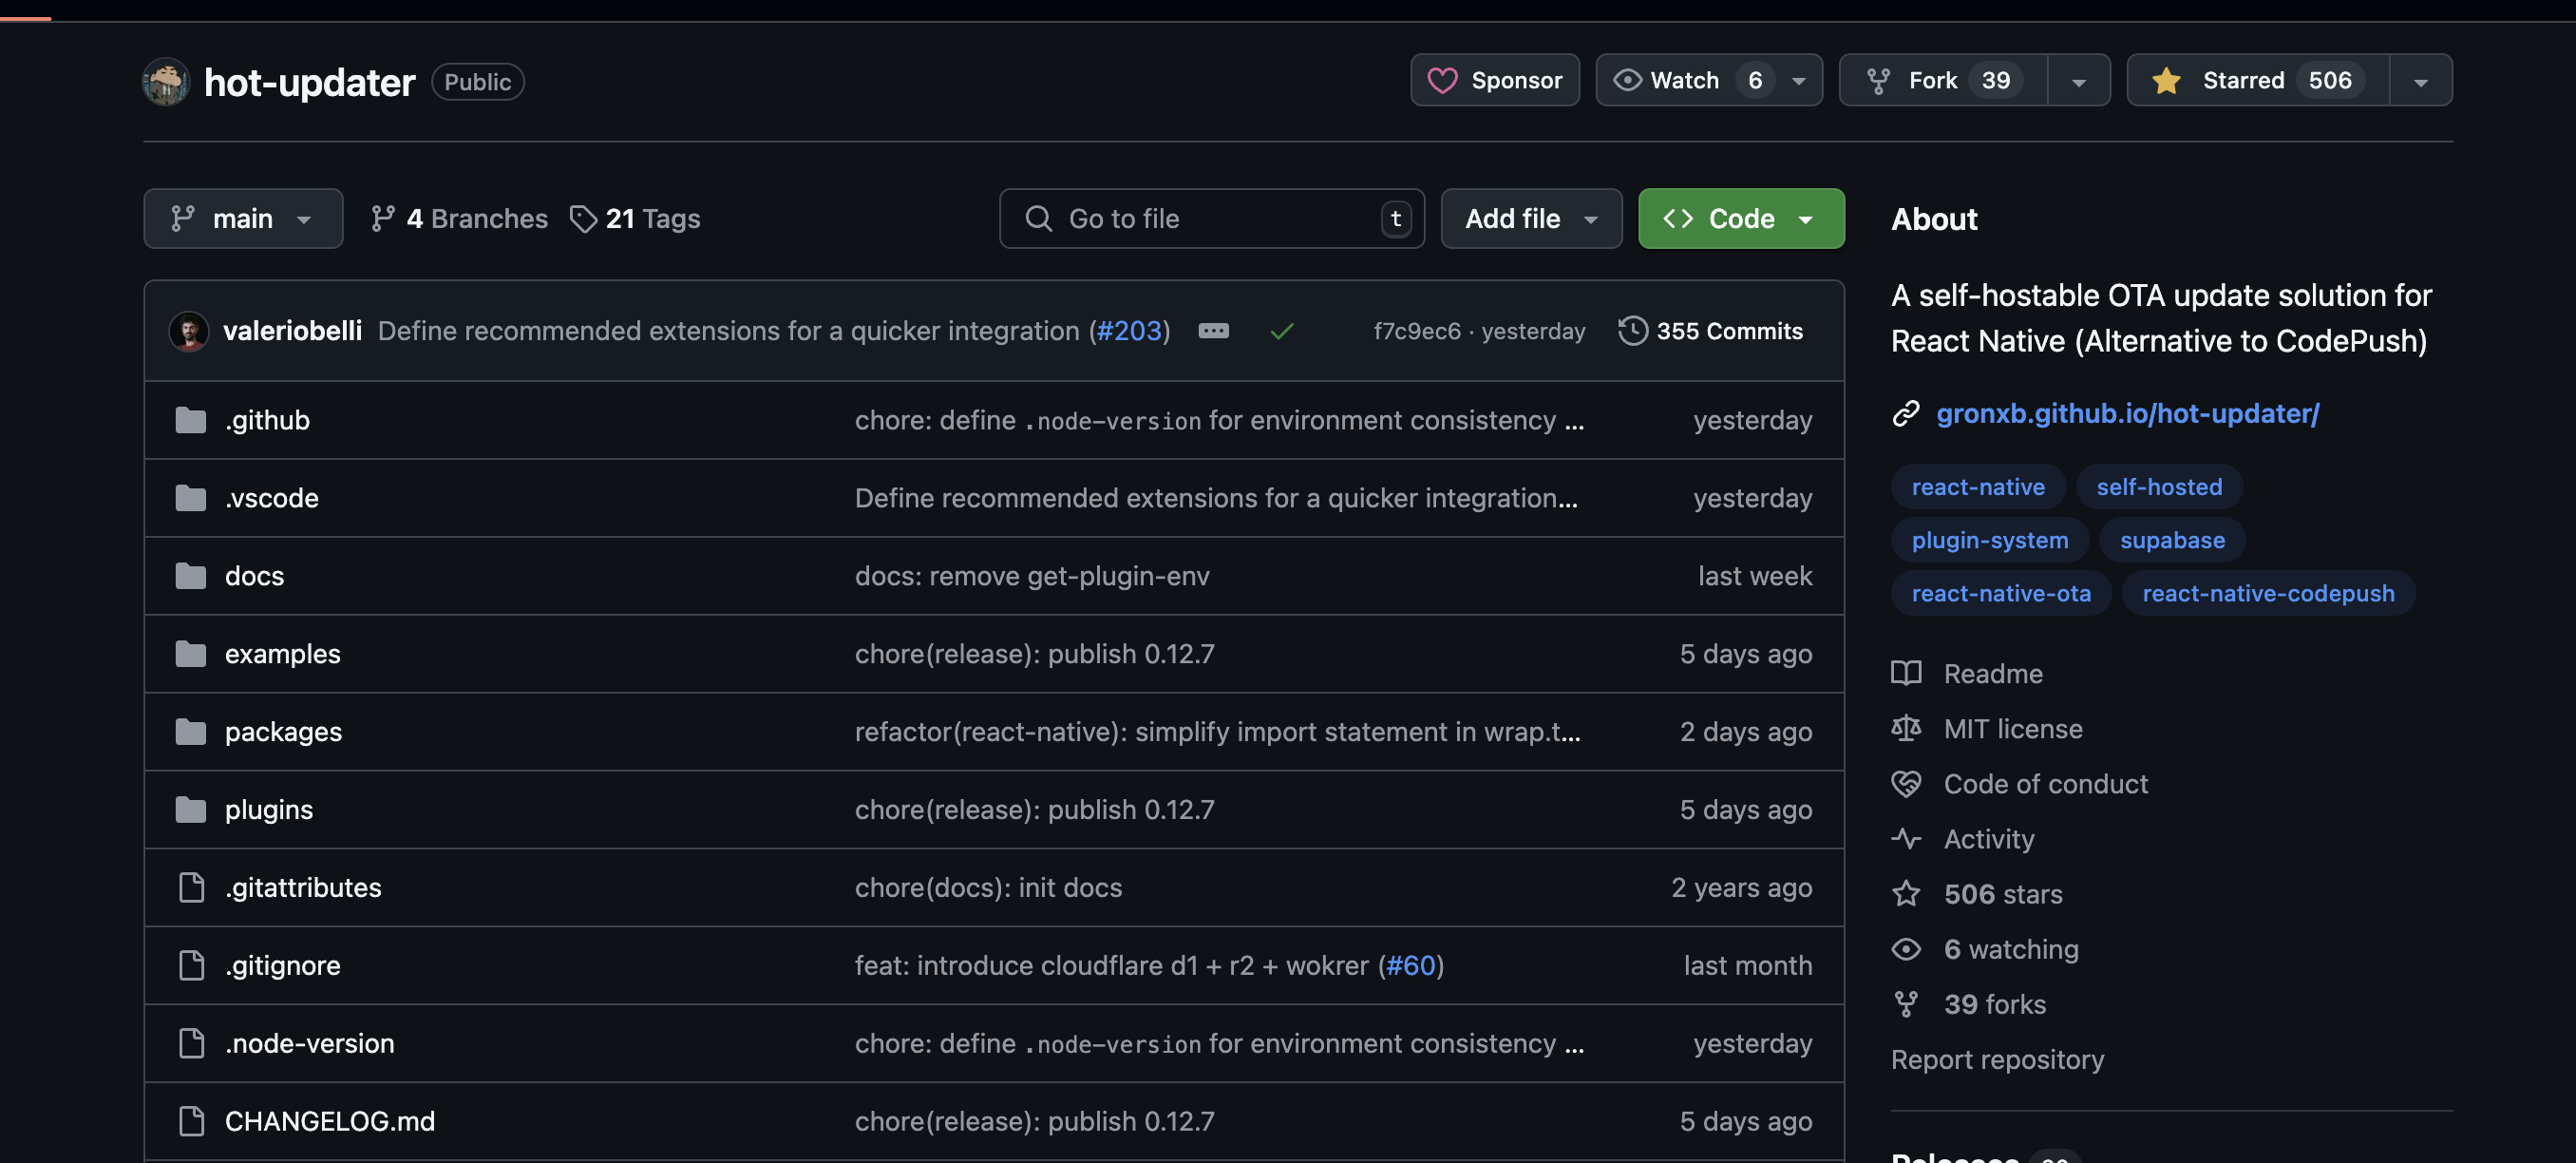Open the main branch dropdown
Screen dimensions: 2576x1163
[243, 219]
